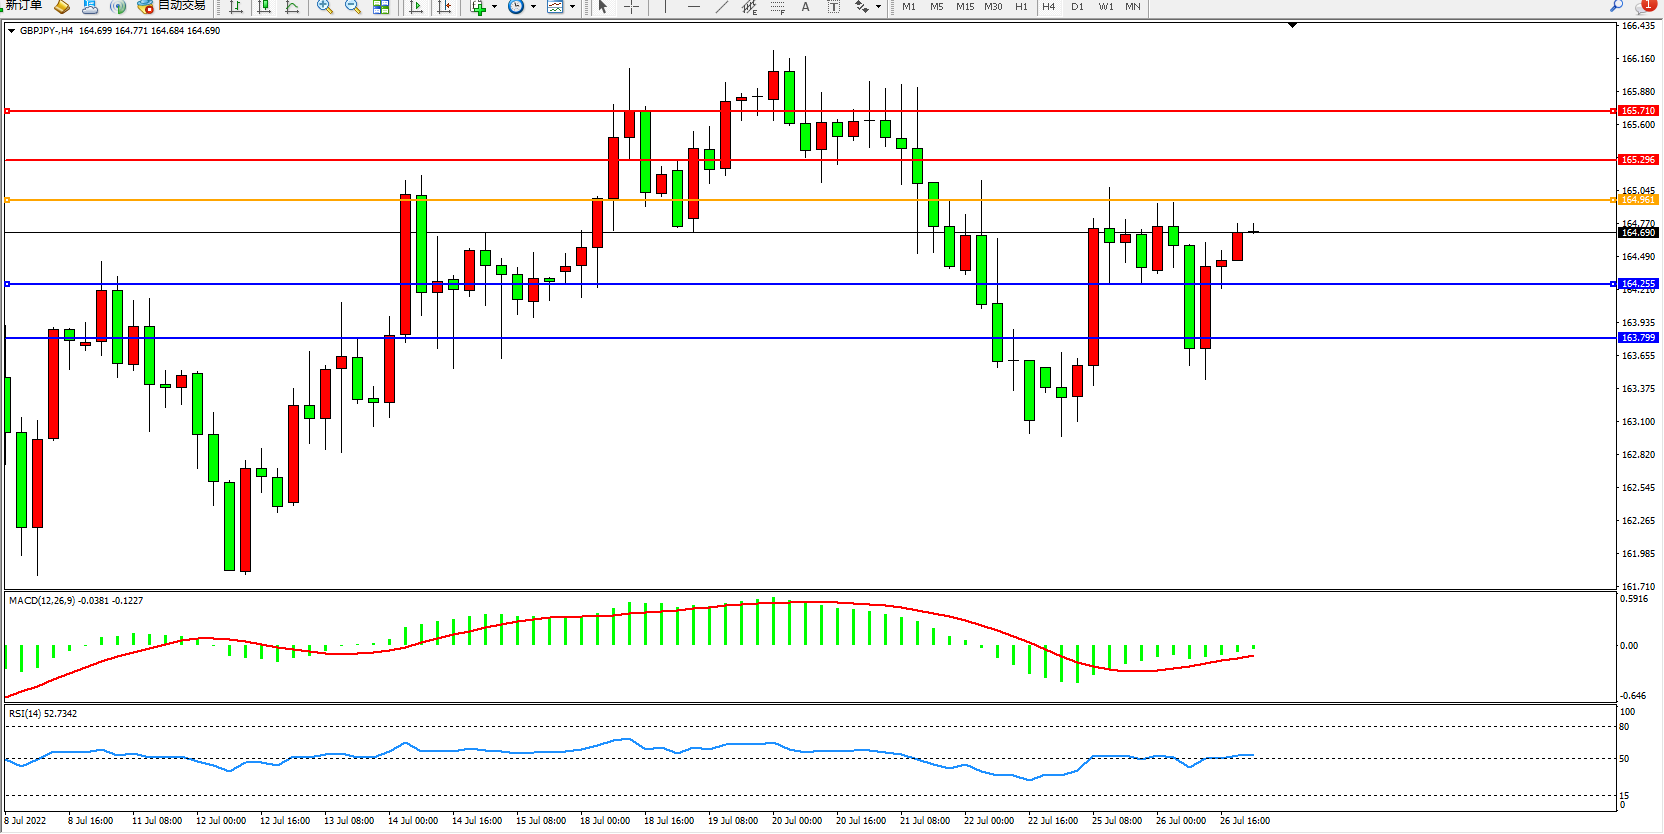Expand the chart templates dropdown arrow
The image size is (1664, 834).
pos(572,7)
